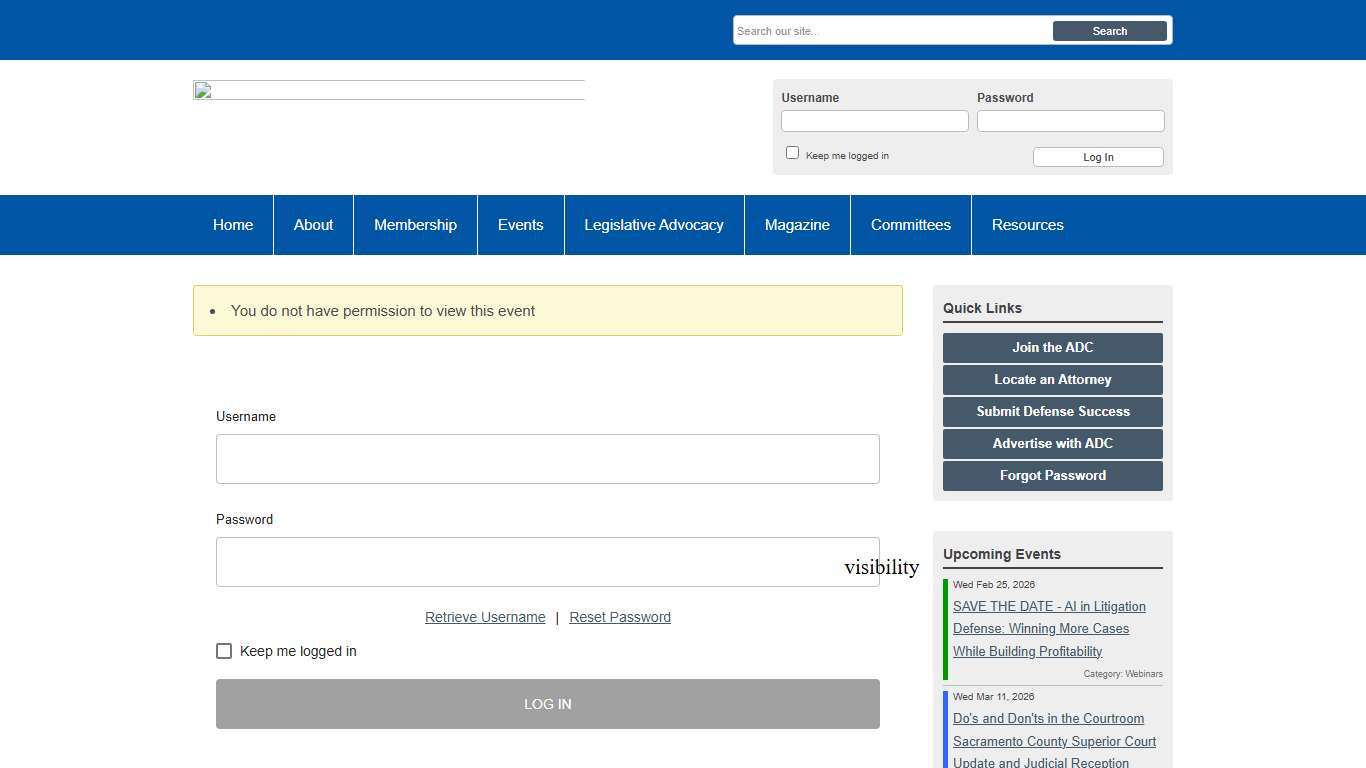Focus the Search our site field
This screenshot has height=768, width=1366.
click(892, 31)
